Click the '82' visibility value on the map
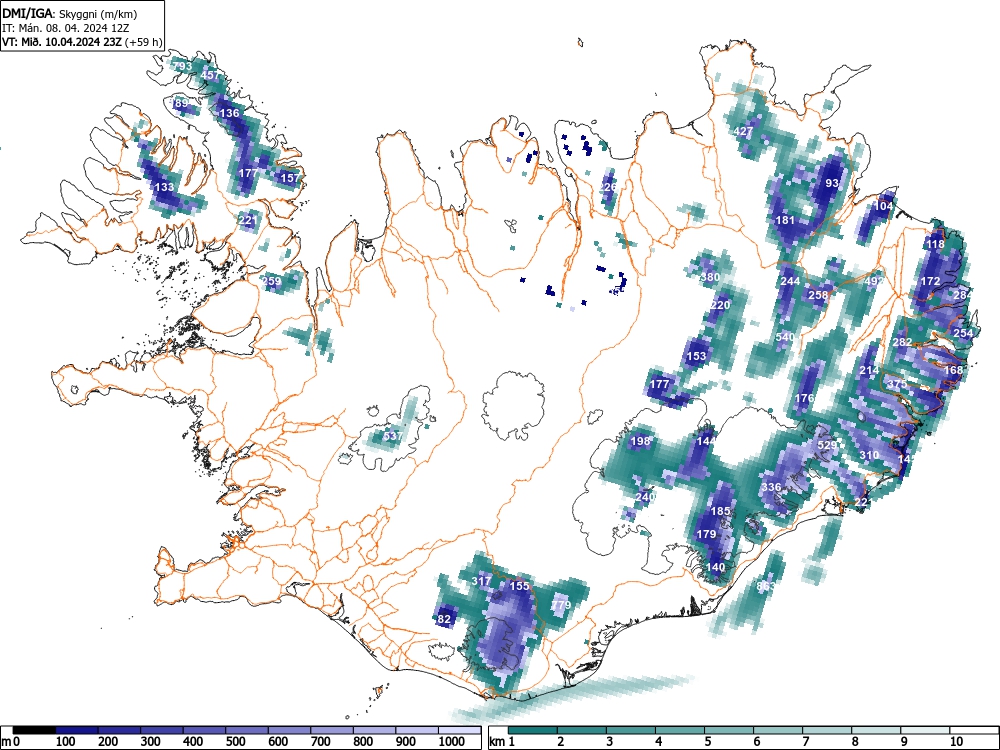1000x750 pixels. coord(445,619)
